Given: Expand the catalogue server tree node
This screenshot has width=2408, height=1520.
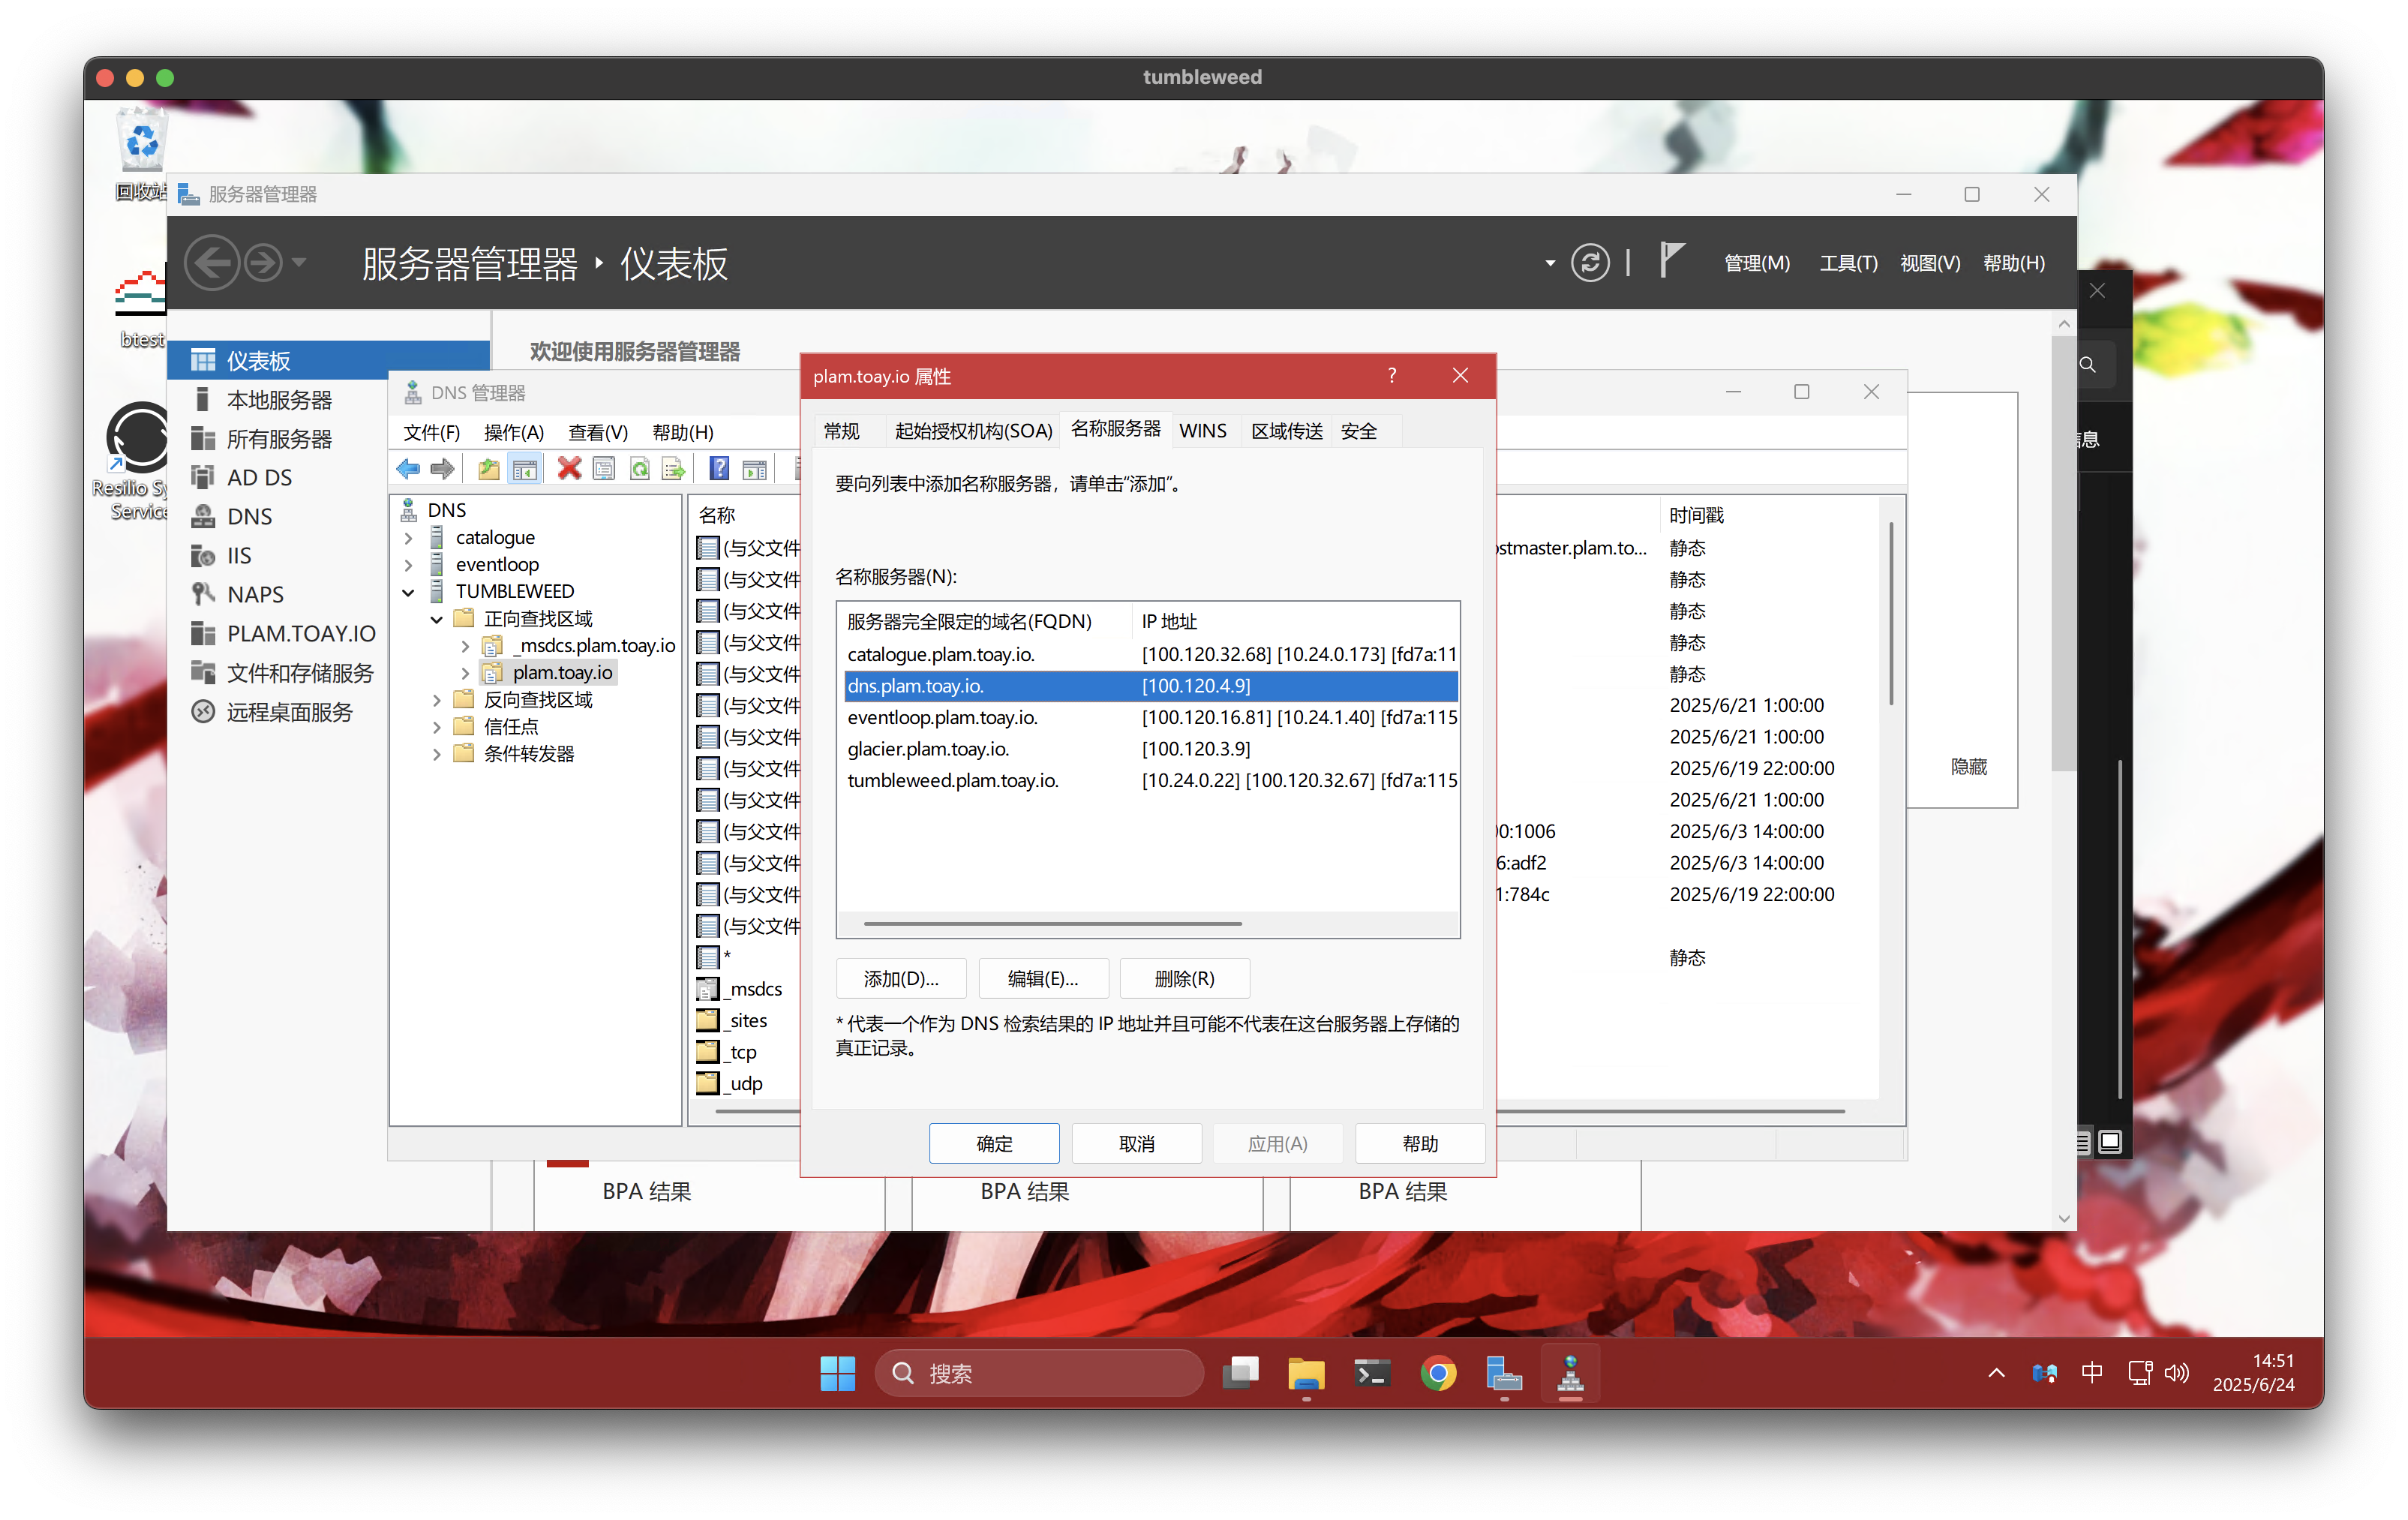Looking at the screenshot, I should pyautogui.click(x=408, y=538).
